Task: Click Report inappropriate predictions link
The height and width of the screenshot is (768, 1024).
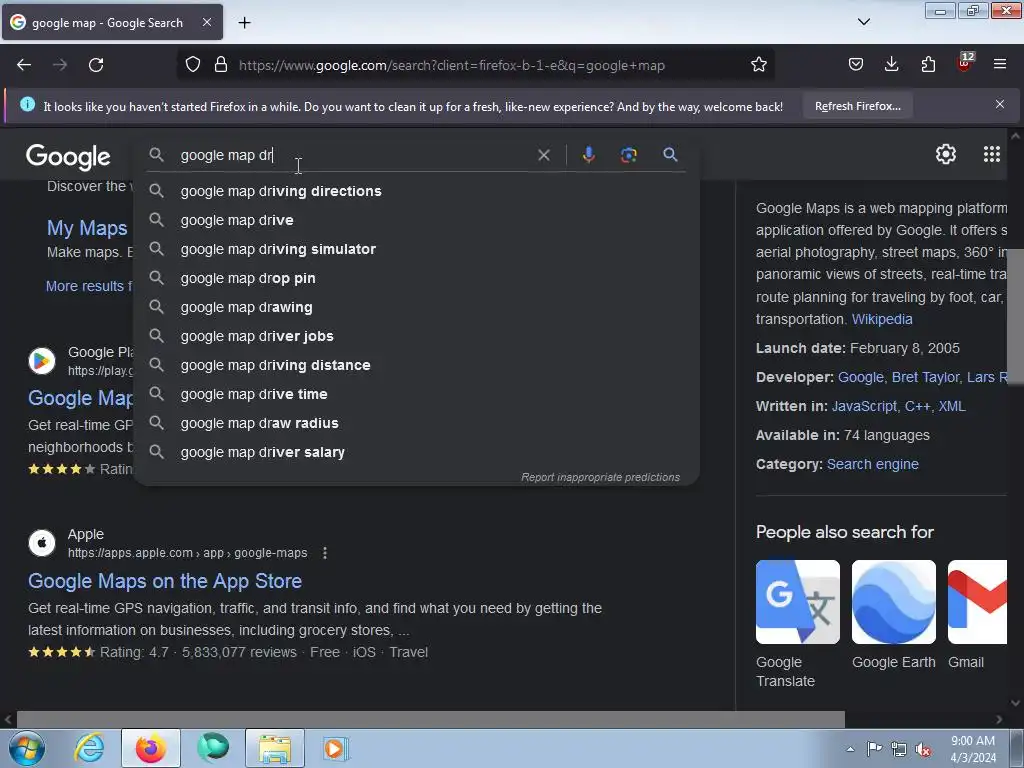Action: 600,477
